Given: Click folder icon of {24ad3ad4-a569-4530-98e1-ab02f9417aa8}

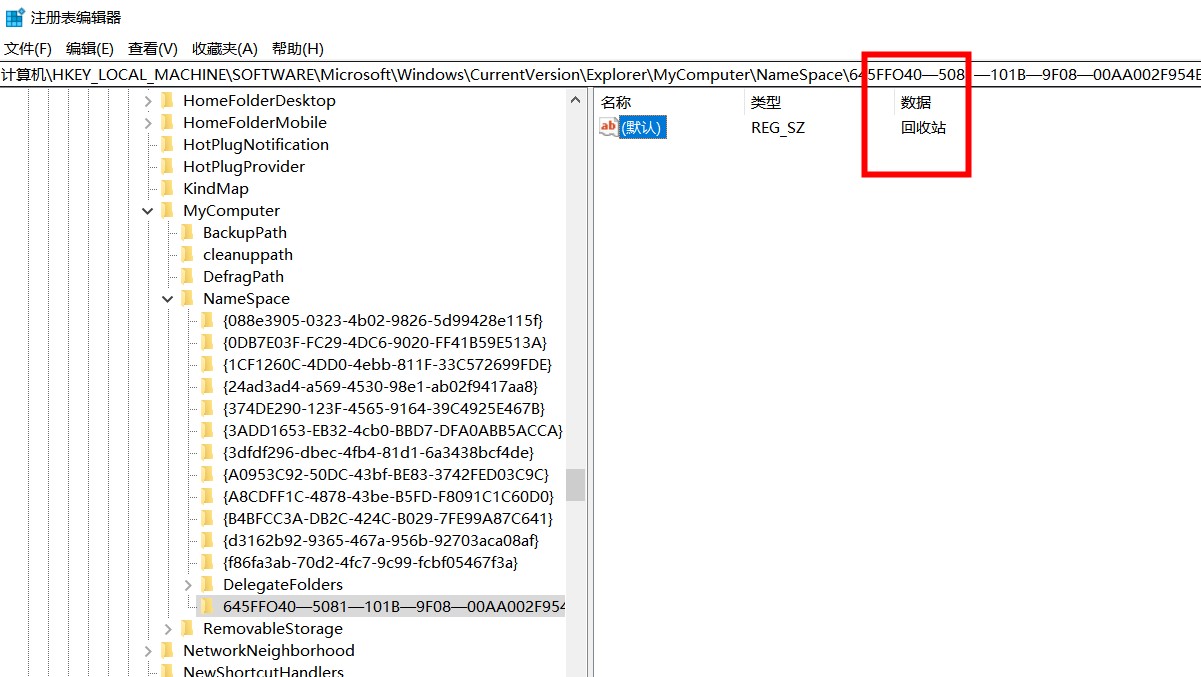Looking at the screenshot, I should point(207,386).
